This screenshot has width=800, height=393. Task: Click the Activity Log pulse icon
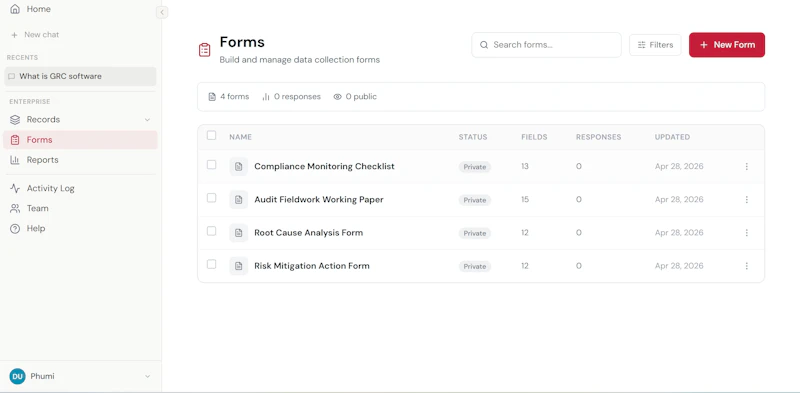[15, 188]
